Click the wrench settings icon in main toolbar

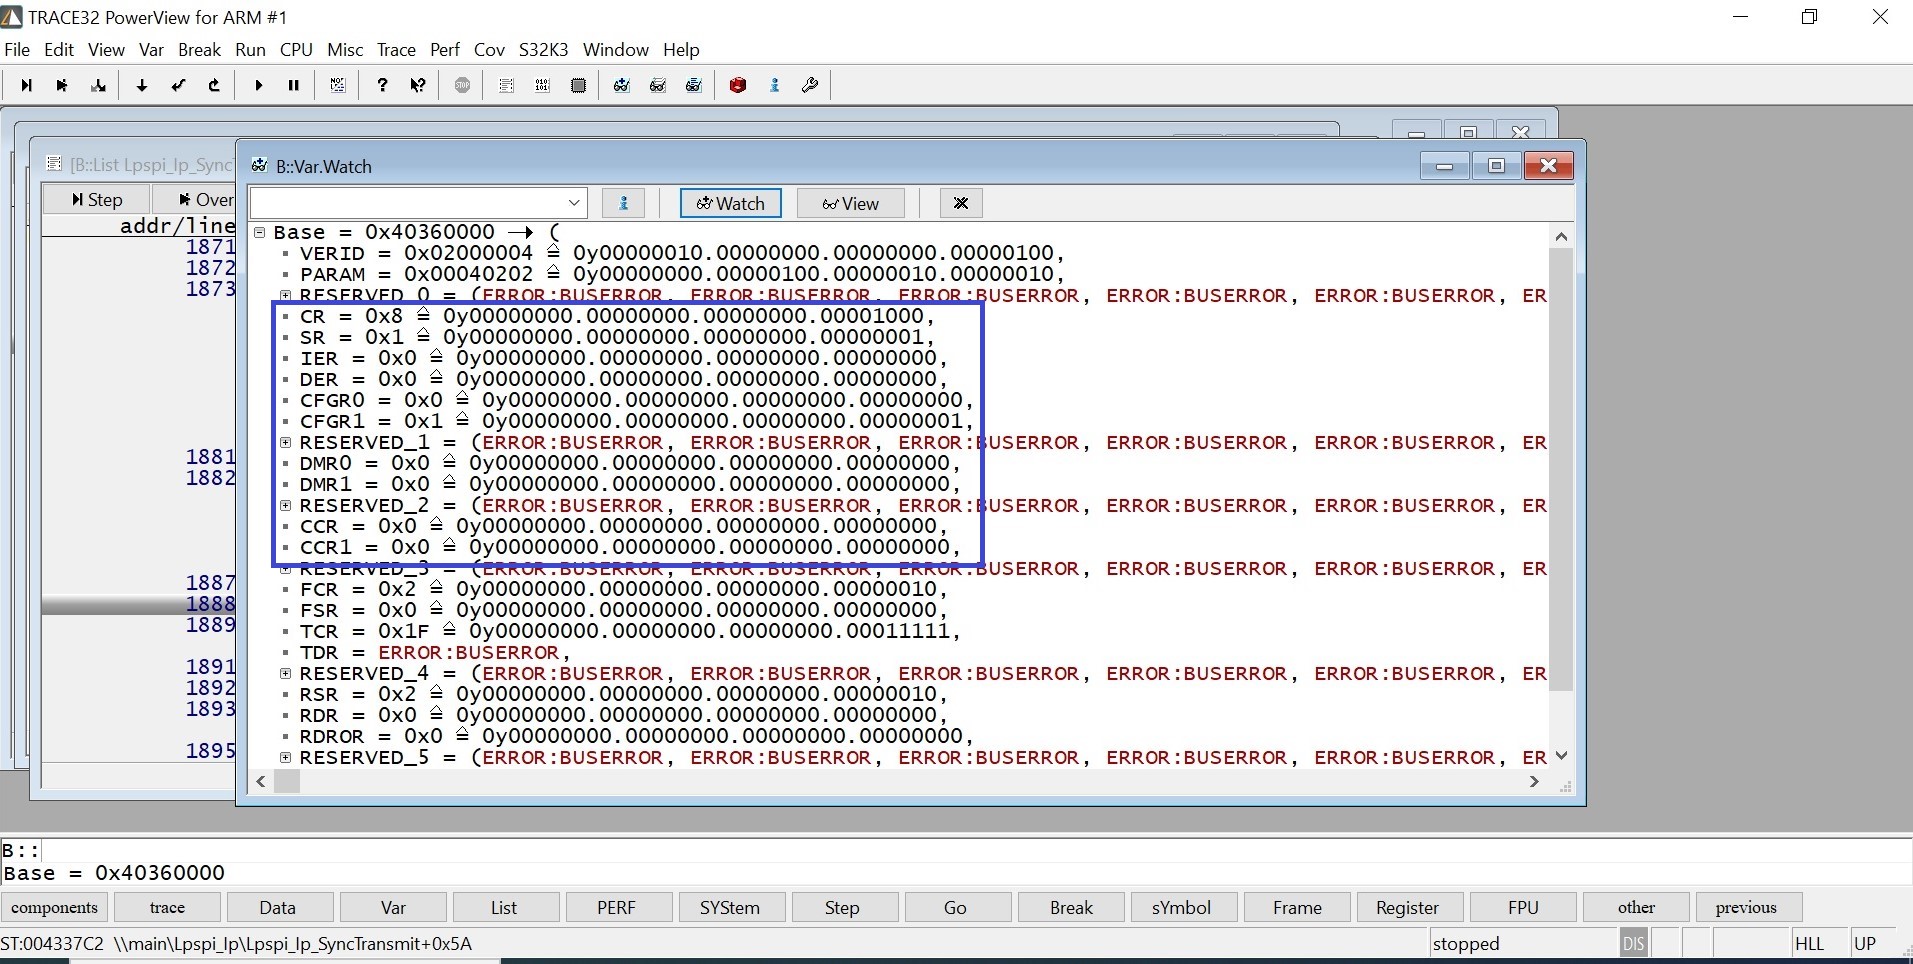[x=810, y=86]
